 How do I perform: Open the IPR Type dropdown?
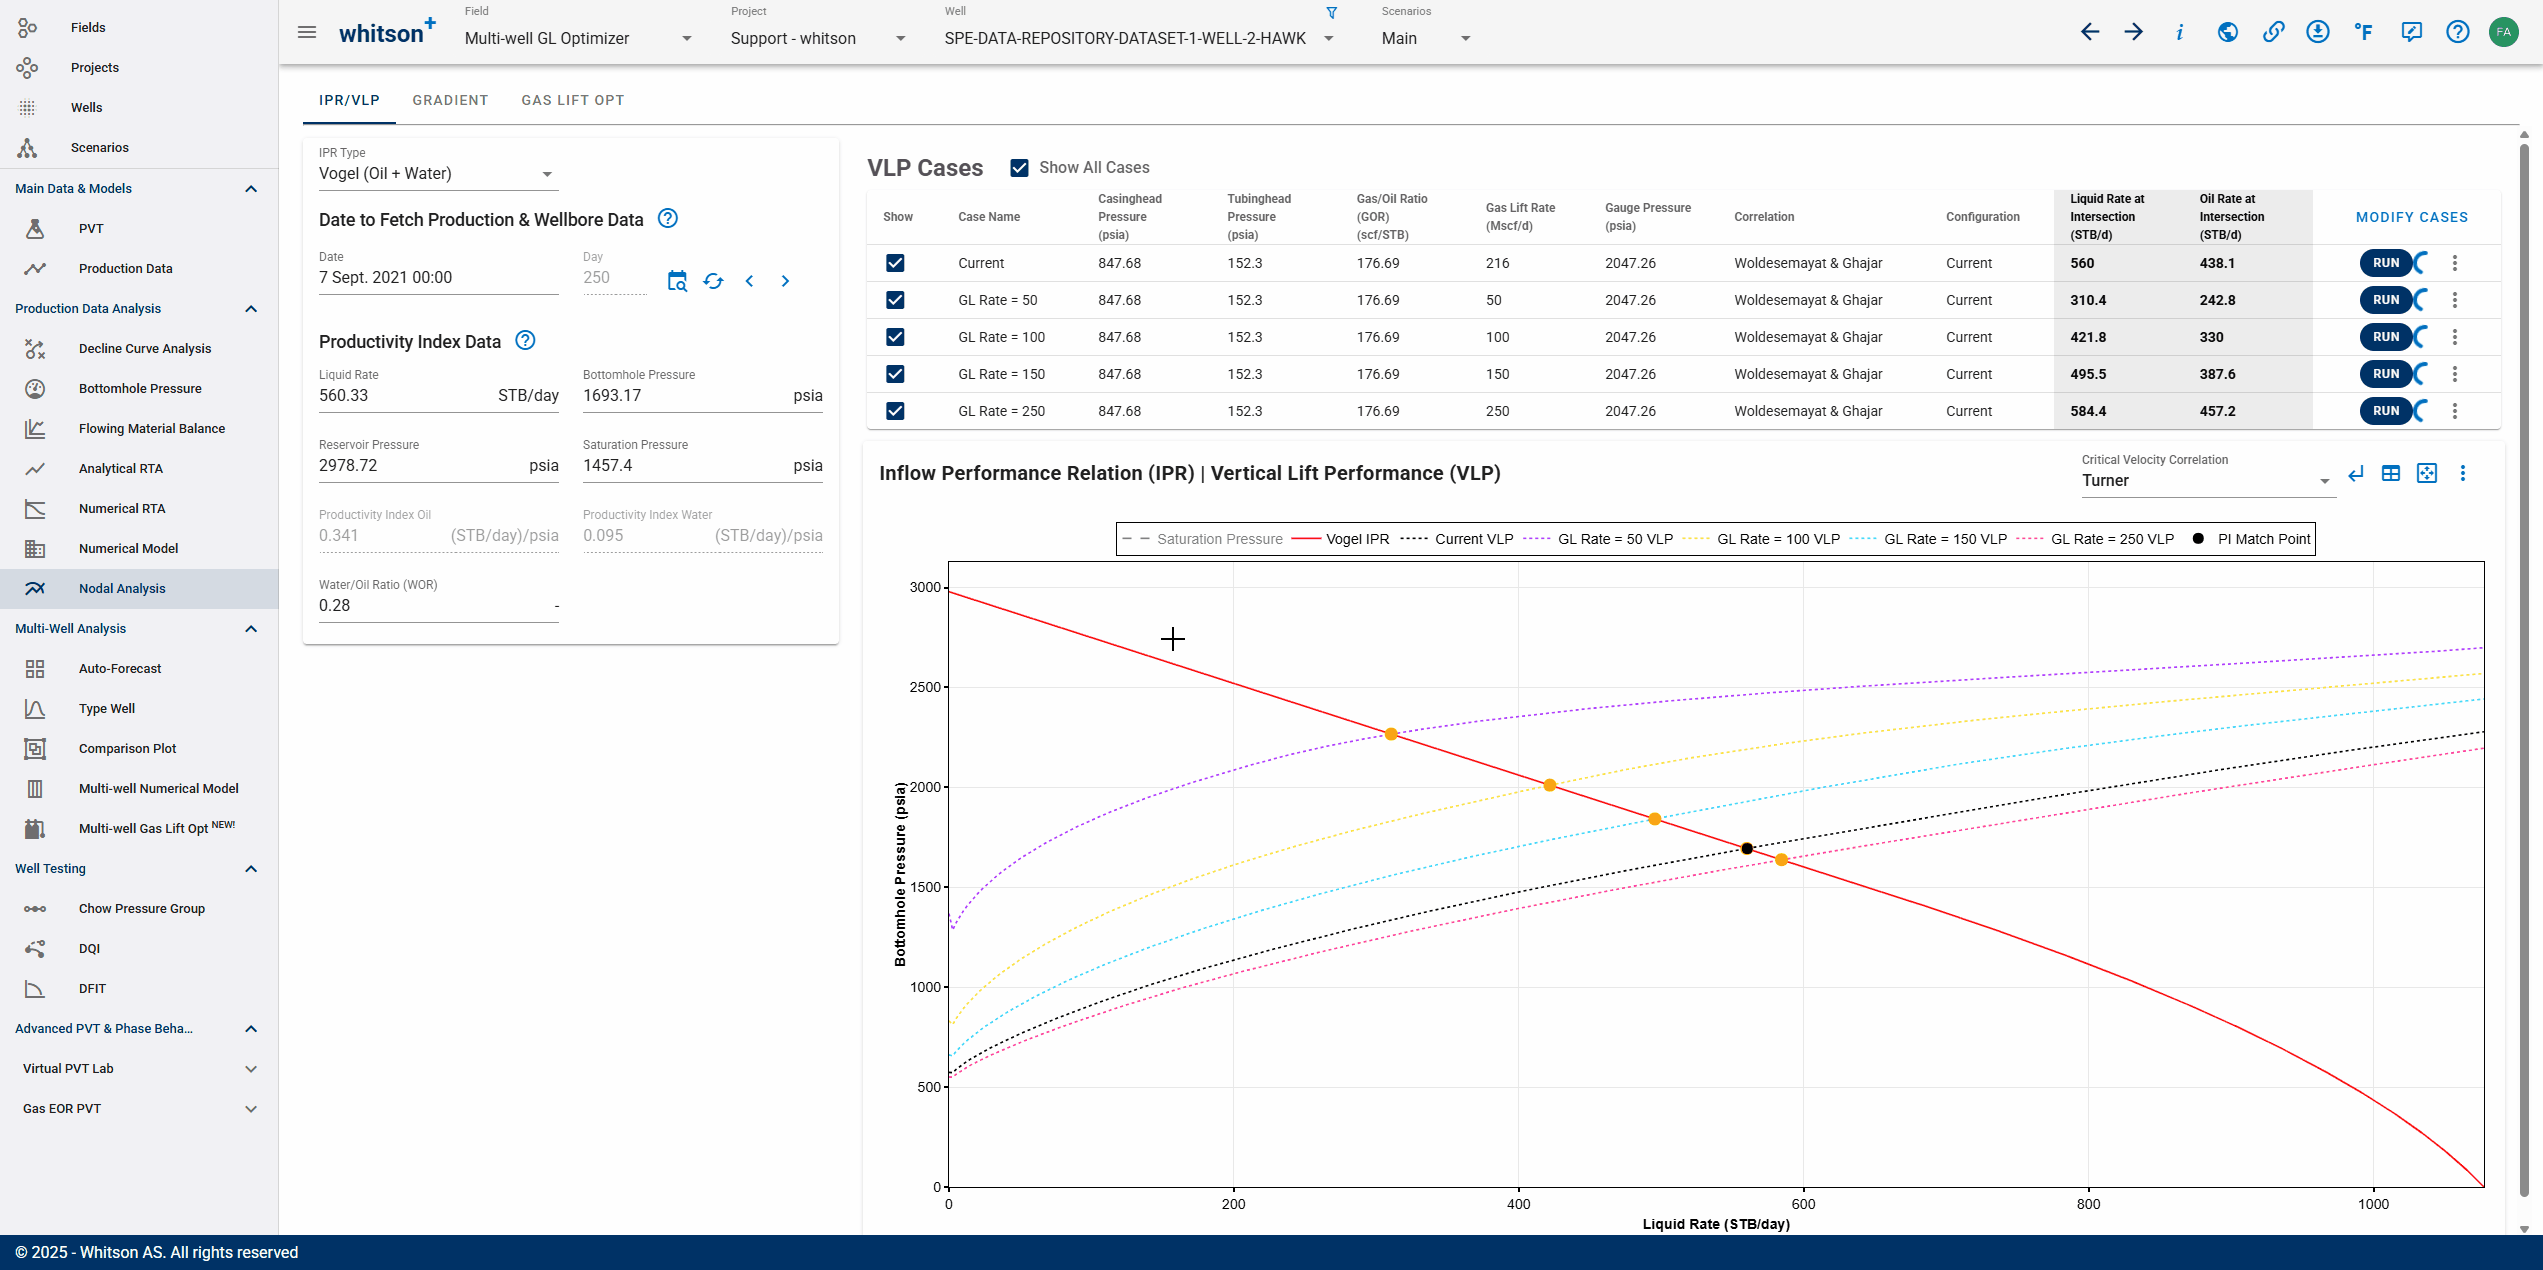click(x=438, y=174)
